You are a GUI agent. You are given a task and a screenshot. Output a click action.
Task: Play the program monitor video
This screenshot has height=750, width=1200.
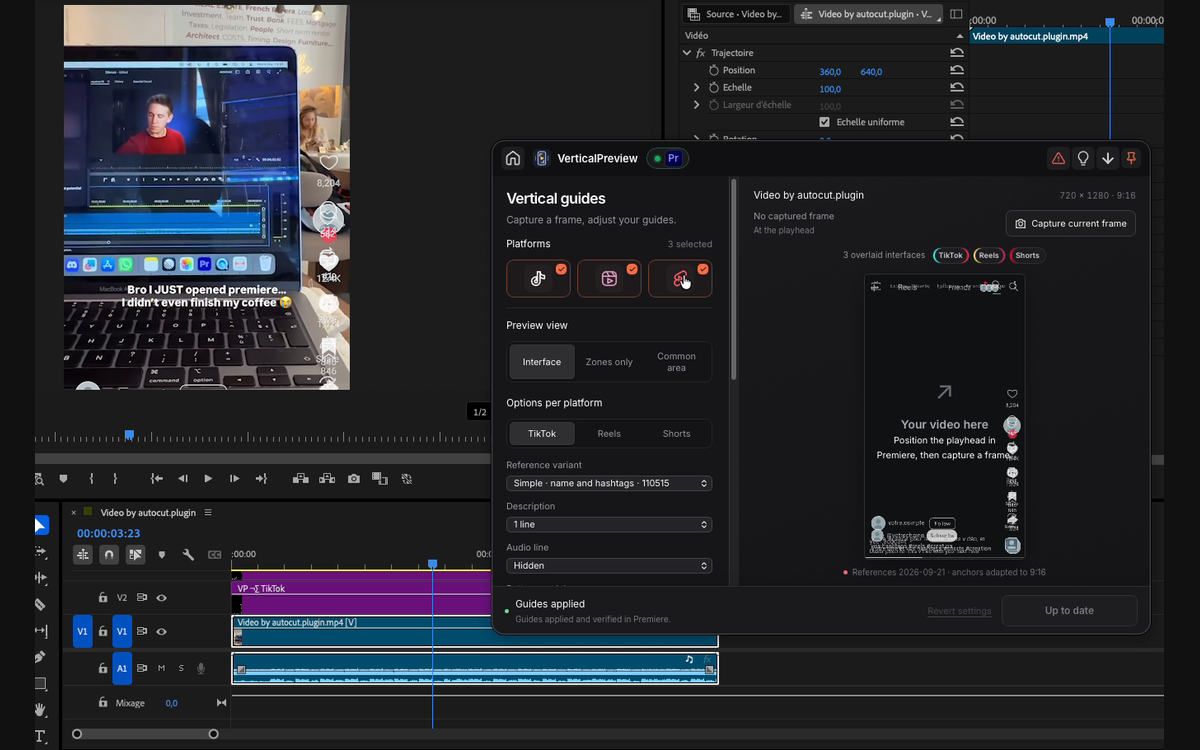[x=208, y=479]
